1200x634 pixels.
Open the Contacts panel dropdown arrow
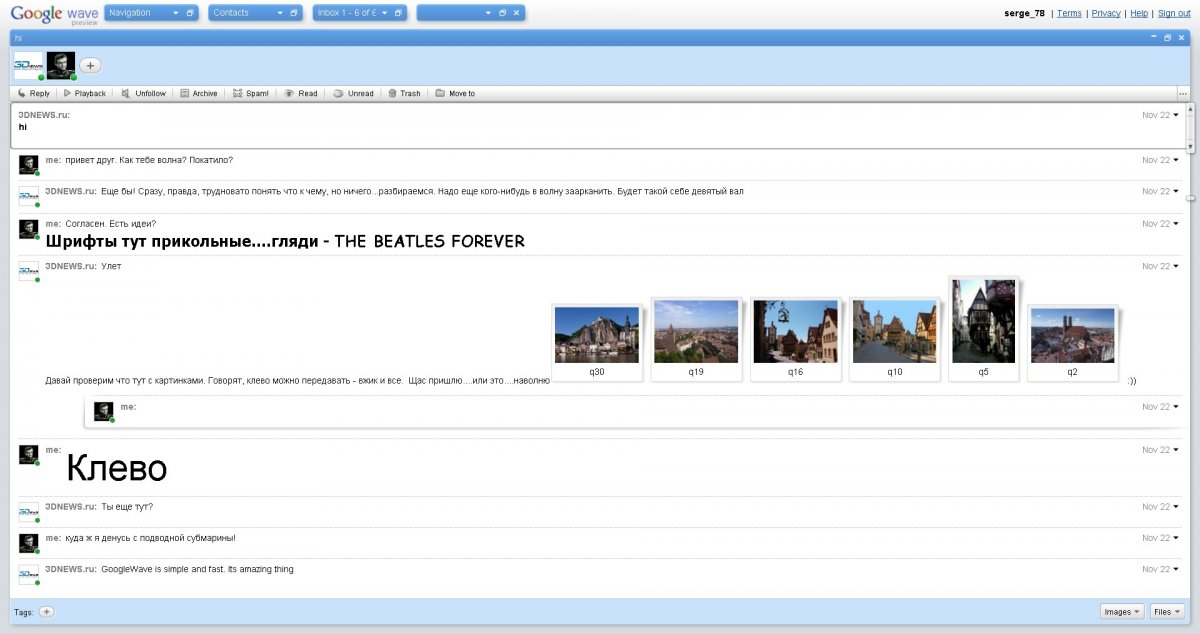(x=279, y=13)
